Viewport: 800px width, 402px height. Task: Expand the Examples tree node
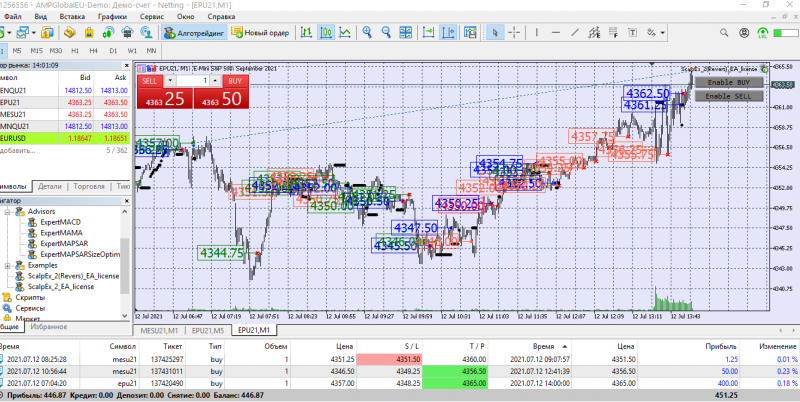[8, 265]
